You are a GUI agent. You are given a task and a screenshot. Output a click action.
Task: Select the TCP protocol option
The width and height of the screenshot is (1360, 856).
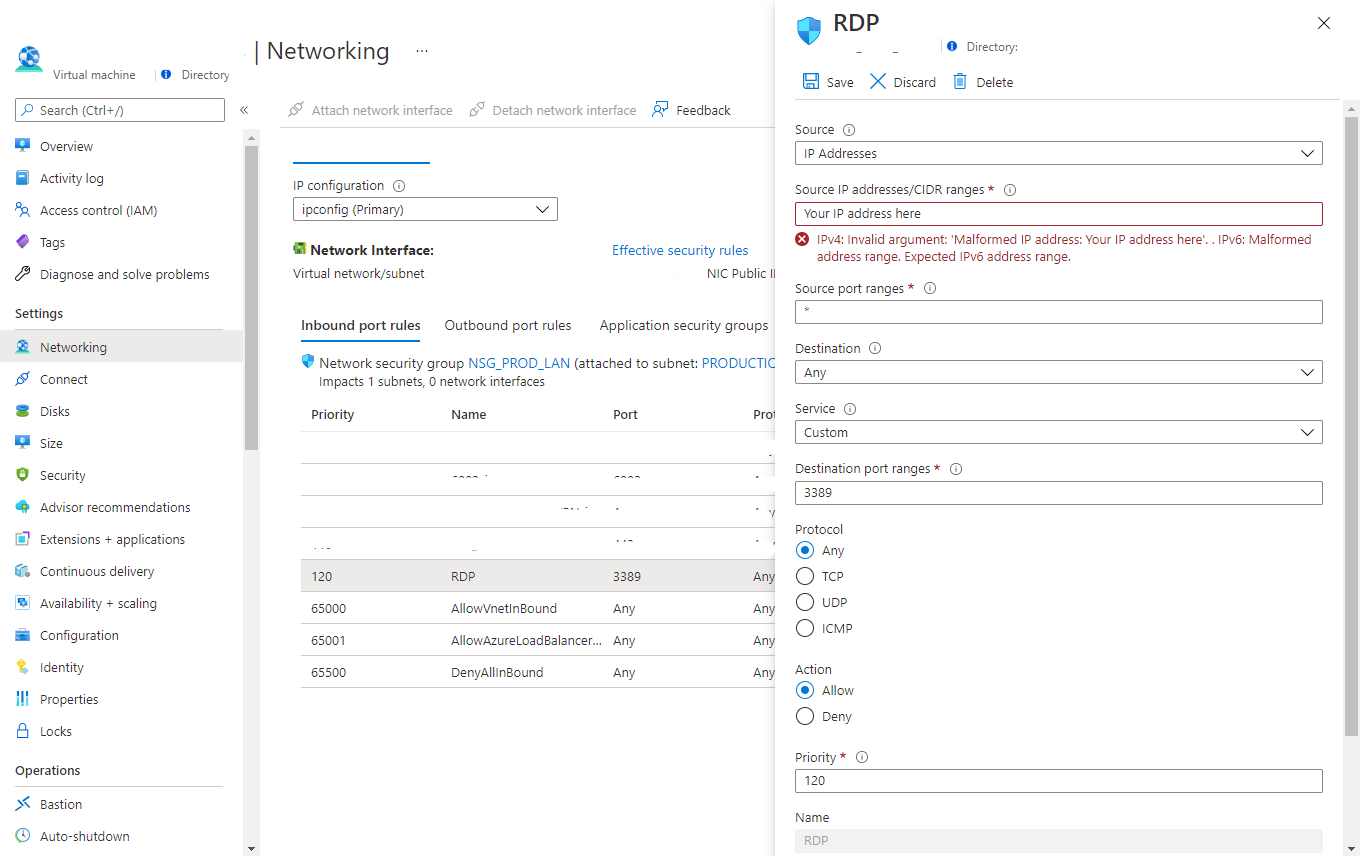(804, 575)
